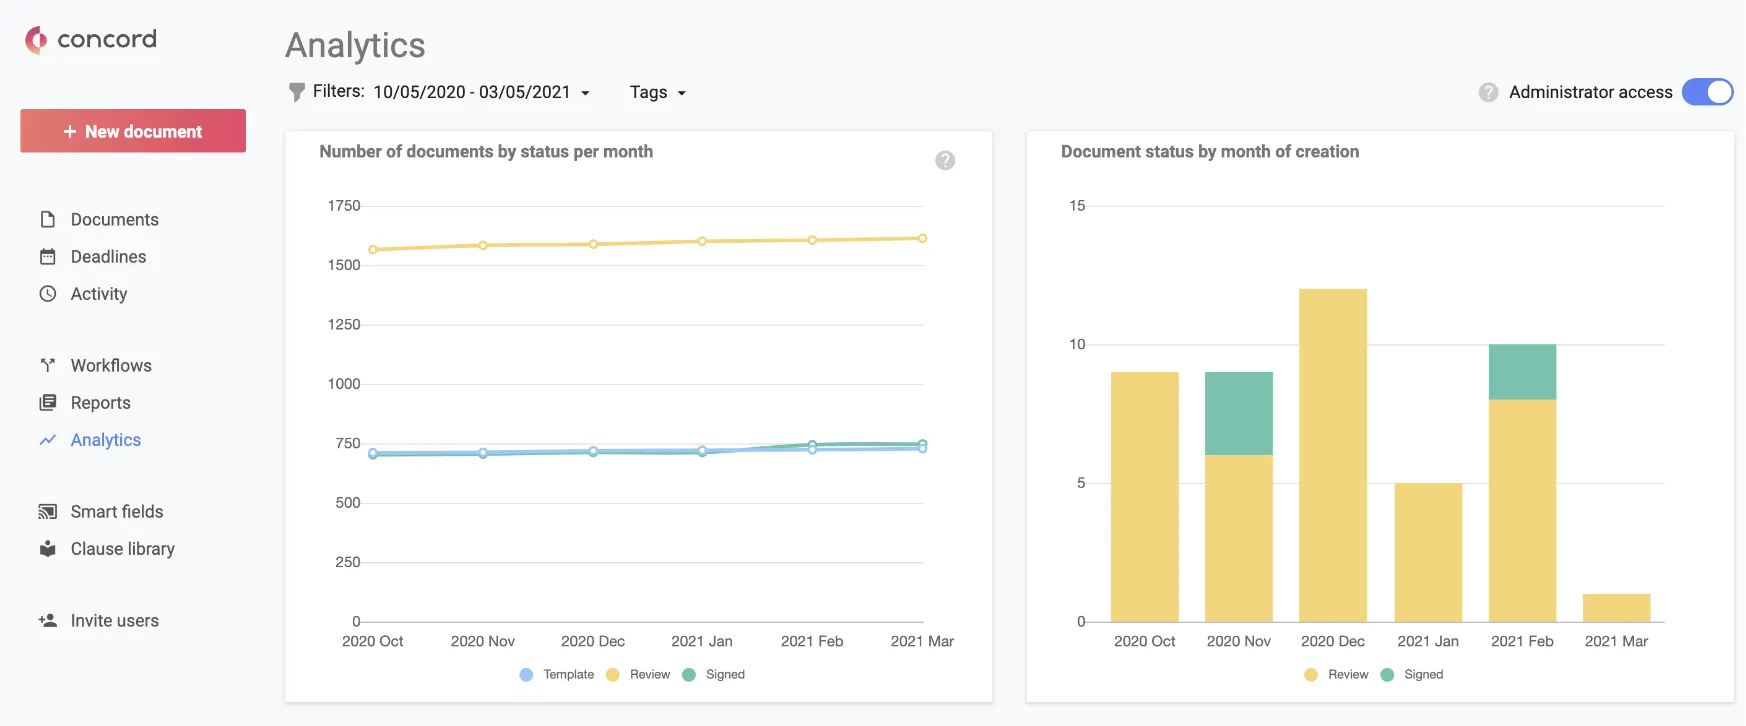1746x726 pixels.
Task: Toggle Review series in bar chart legend
Action: pyautogui.click(x=1336, y=674)
